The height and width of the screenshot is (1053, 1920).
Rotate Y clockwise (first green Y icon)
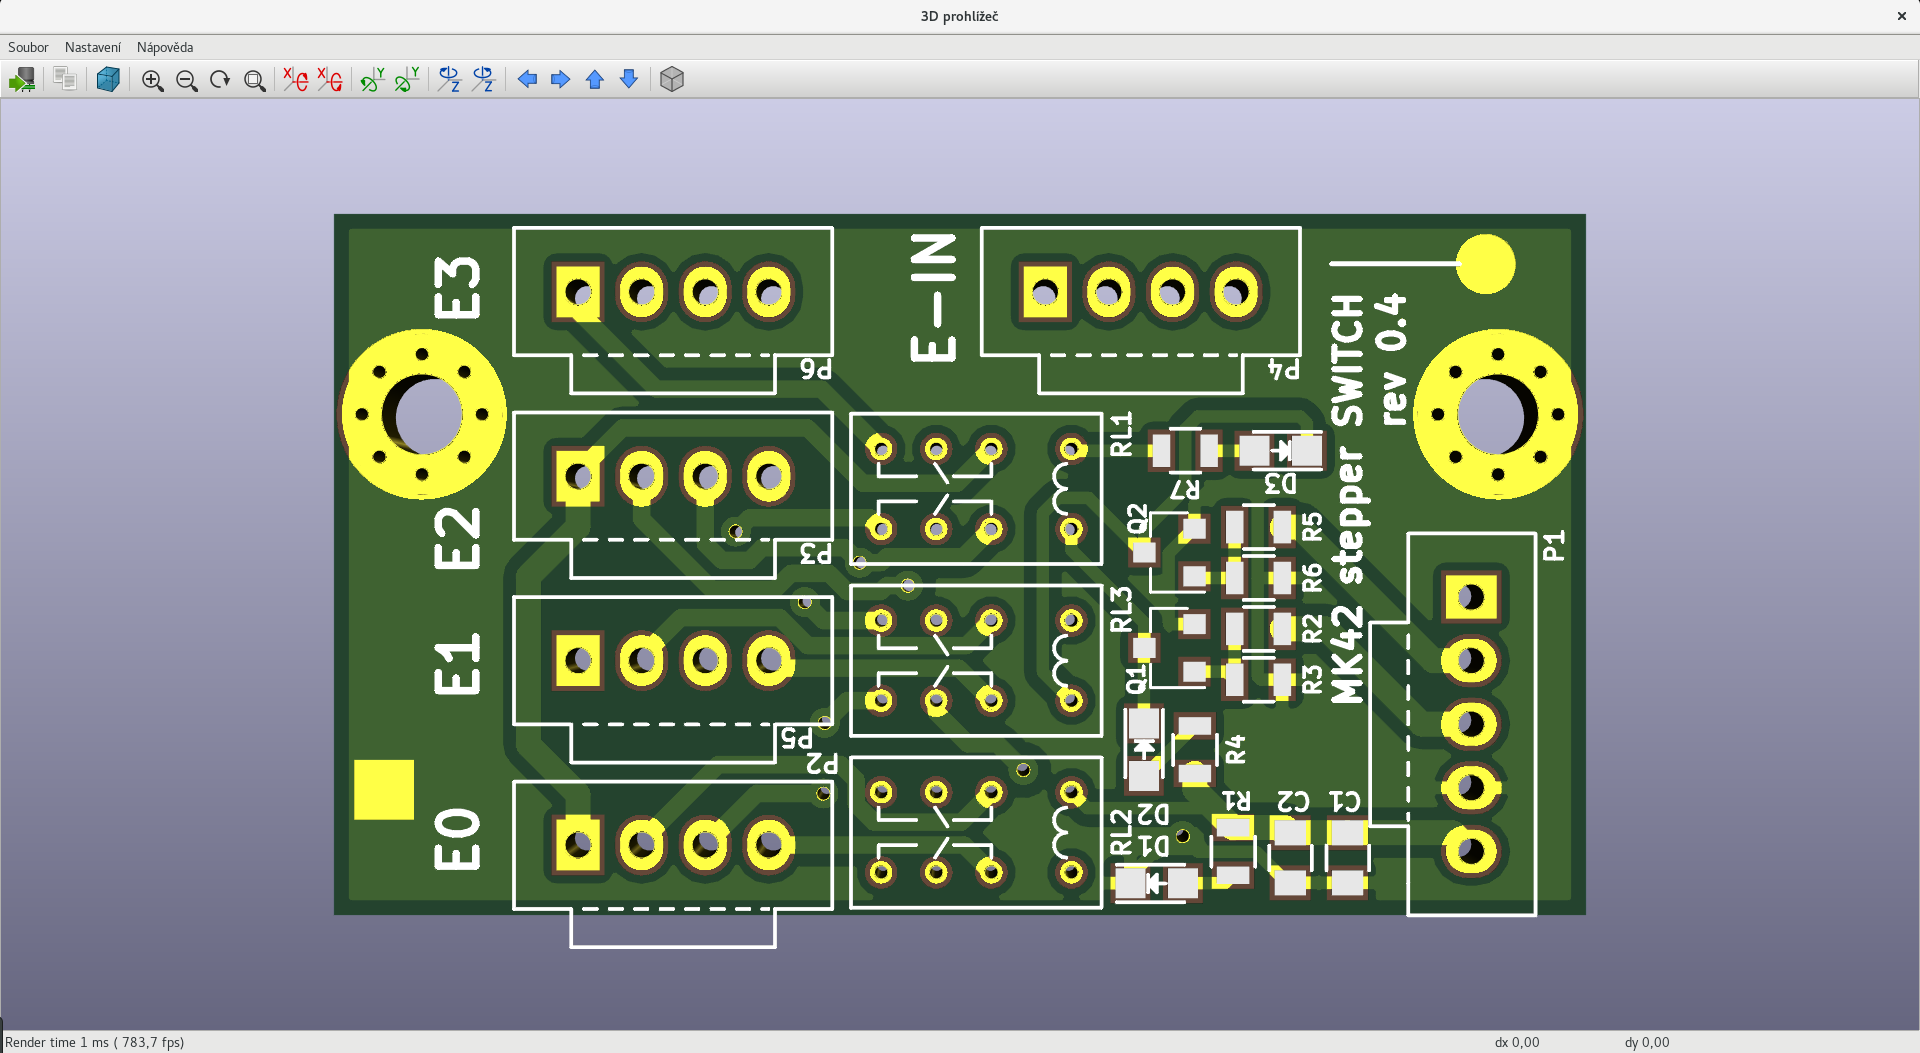(373, 80)
